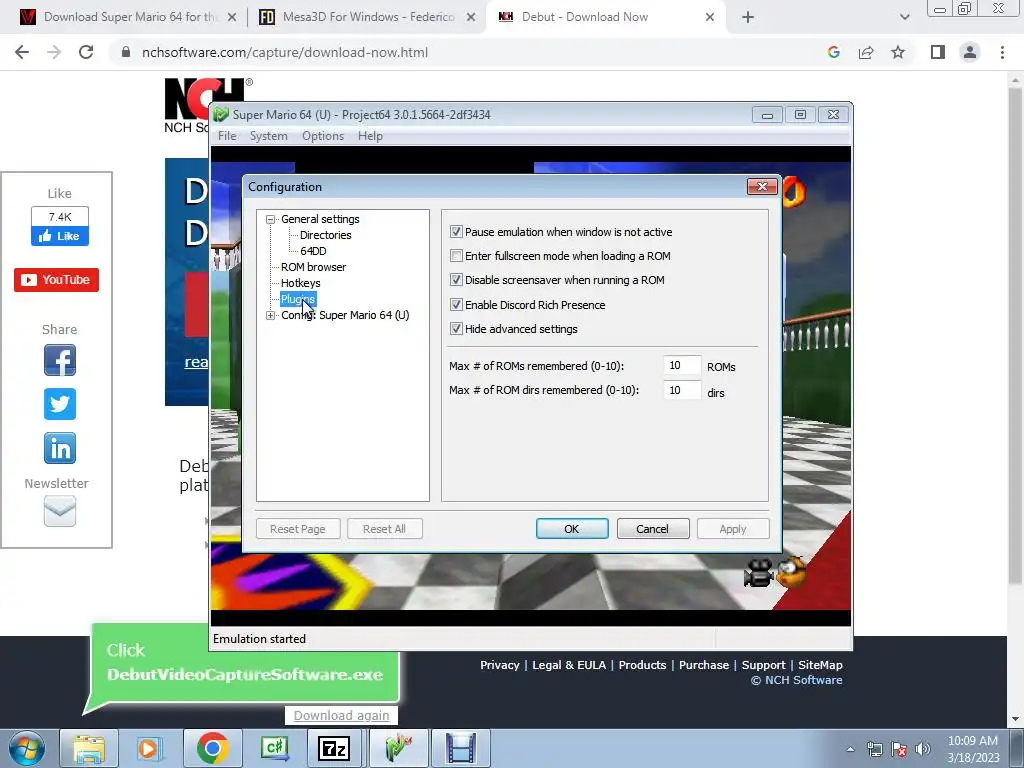Open Windows Explorer from taskbar

89,748
